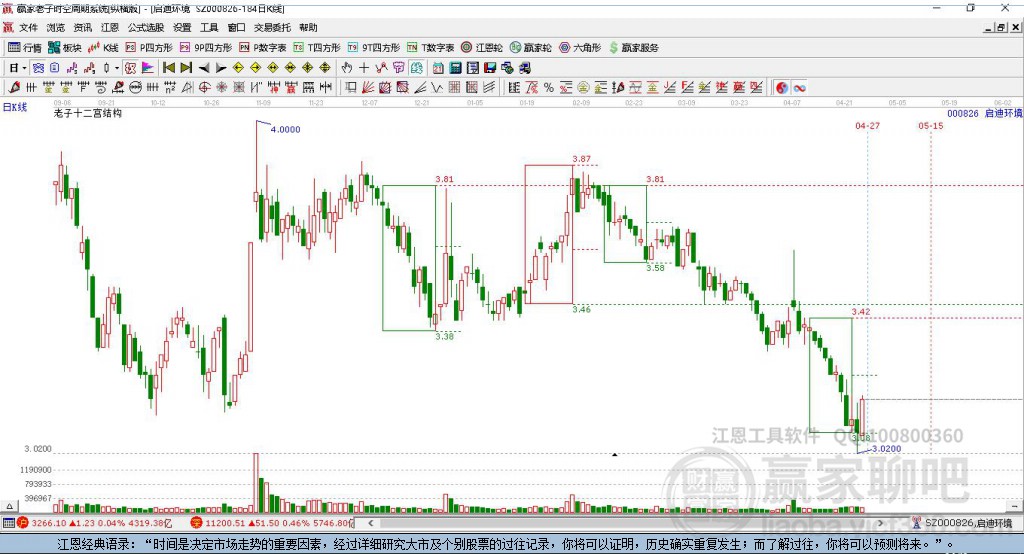1024x554 pixels.
Task: Open the 公式选股 menu
Action: (x=146, y=27)
